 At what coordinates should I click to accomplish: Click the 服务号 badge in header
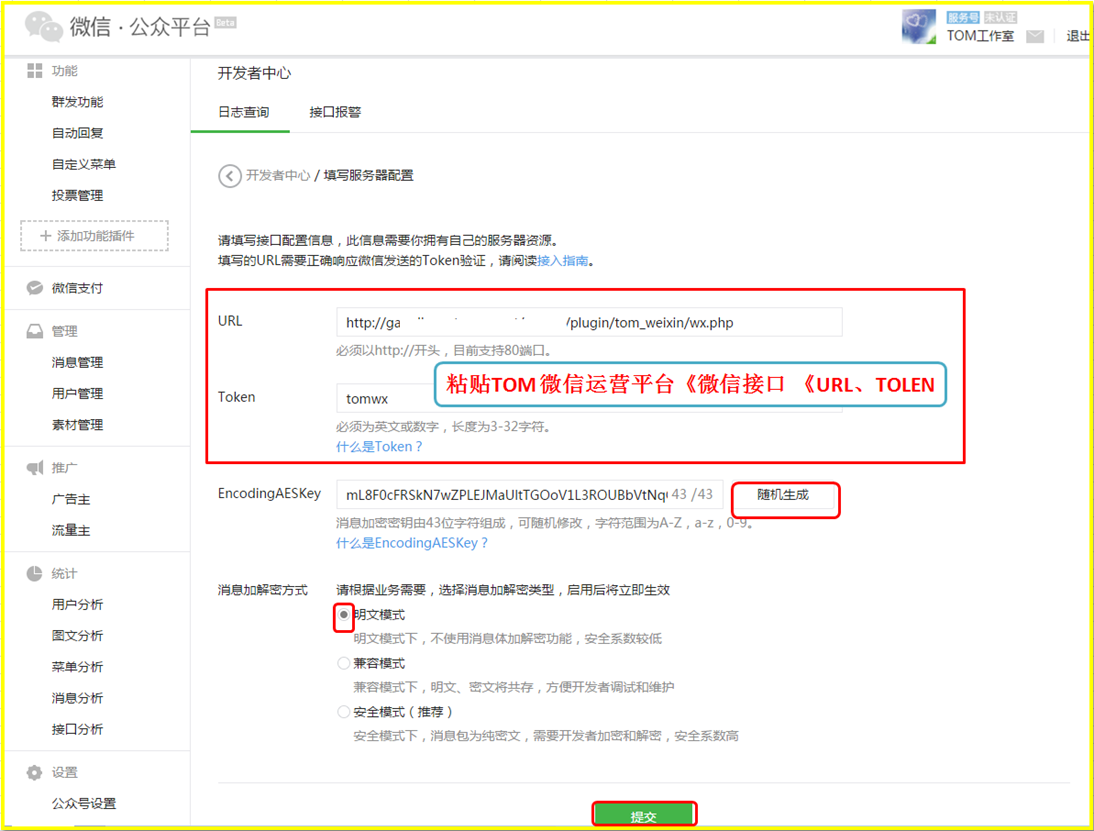(x=963, y=17)
